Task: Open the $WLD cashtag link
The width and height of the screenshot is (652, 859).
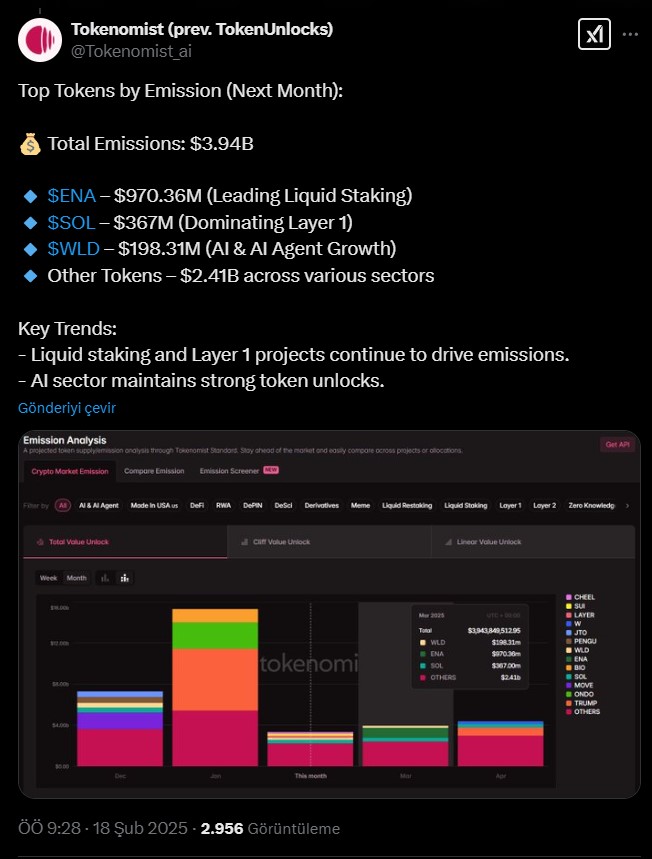Action: pyautogui.click(x=73, y=249)
